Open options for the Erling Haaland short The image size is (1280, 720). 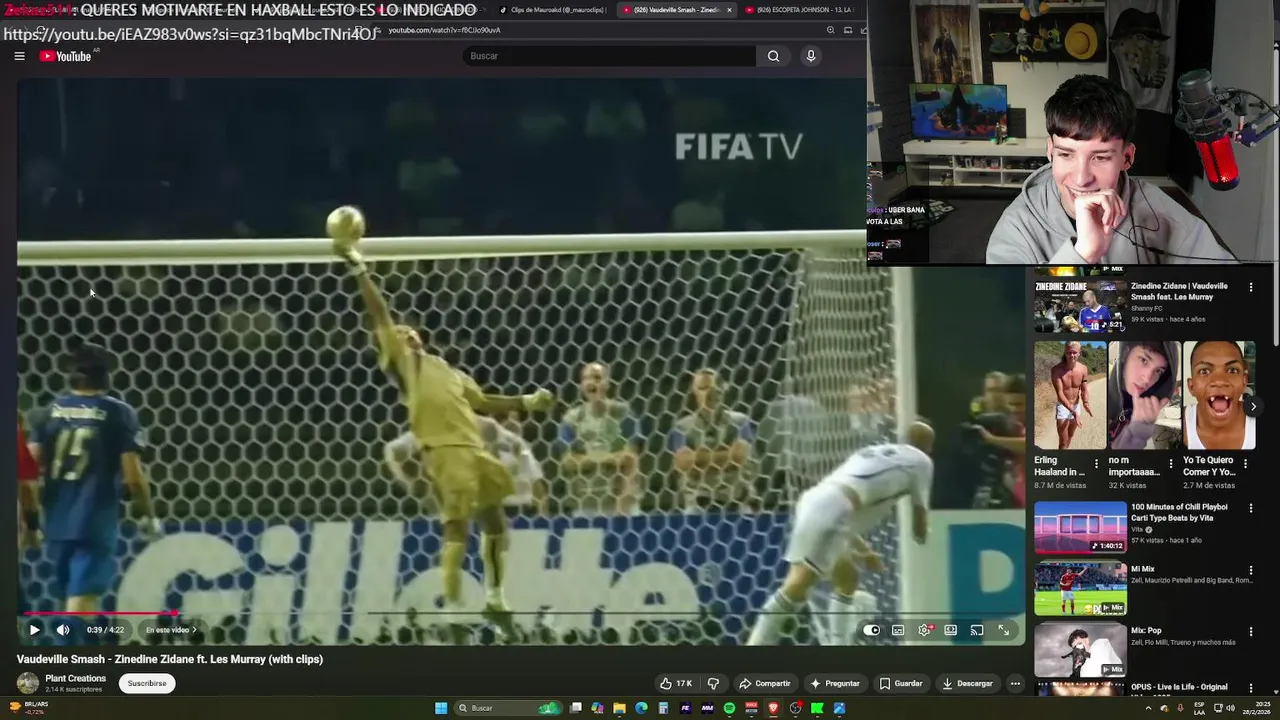[1096, 464]
